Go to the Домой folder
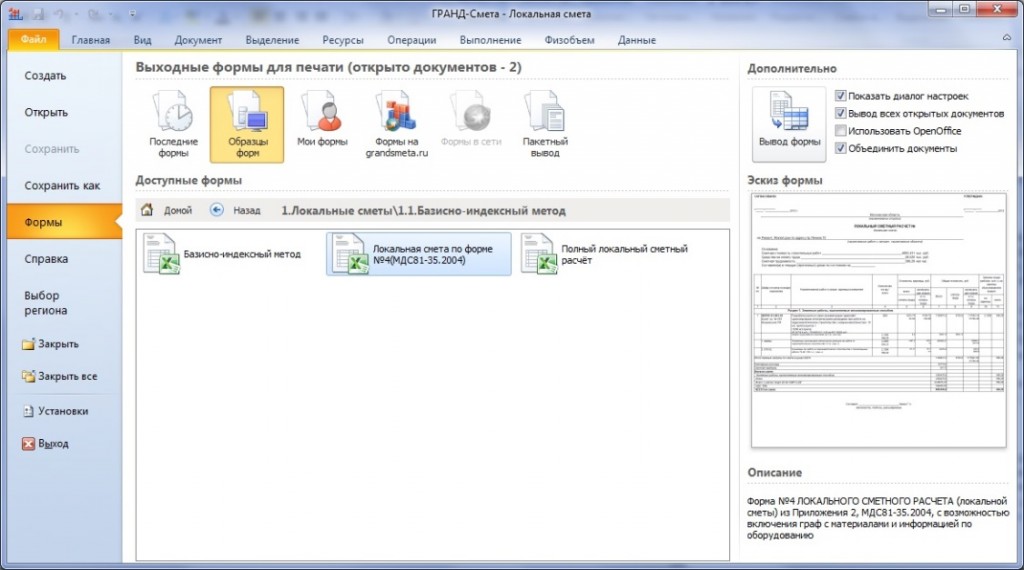The height and width of the screenshot is (570, 1024). pyautogui.click(x=167, y=210)
